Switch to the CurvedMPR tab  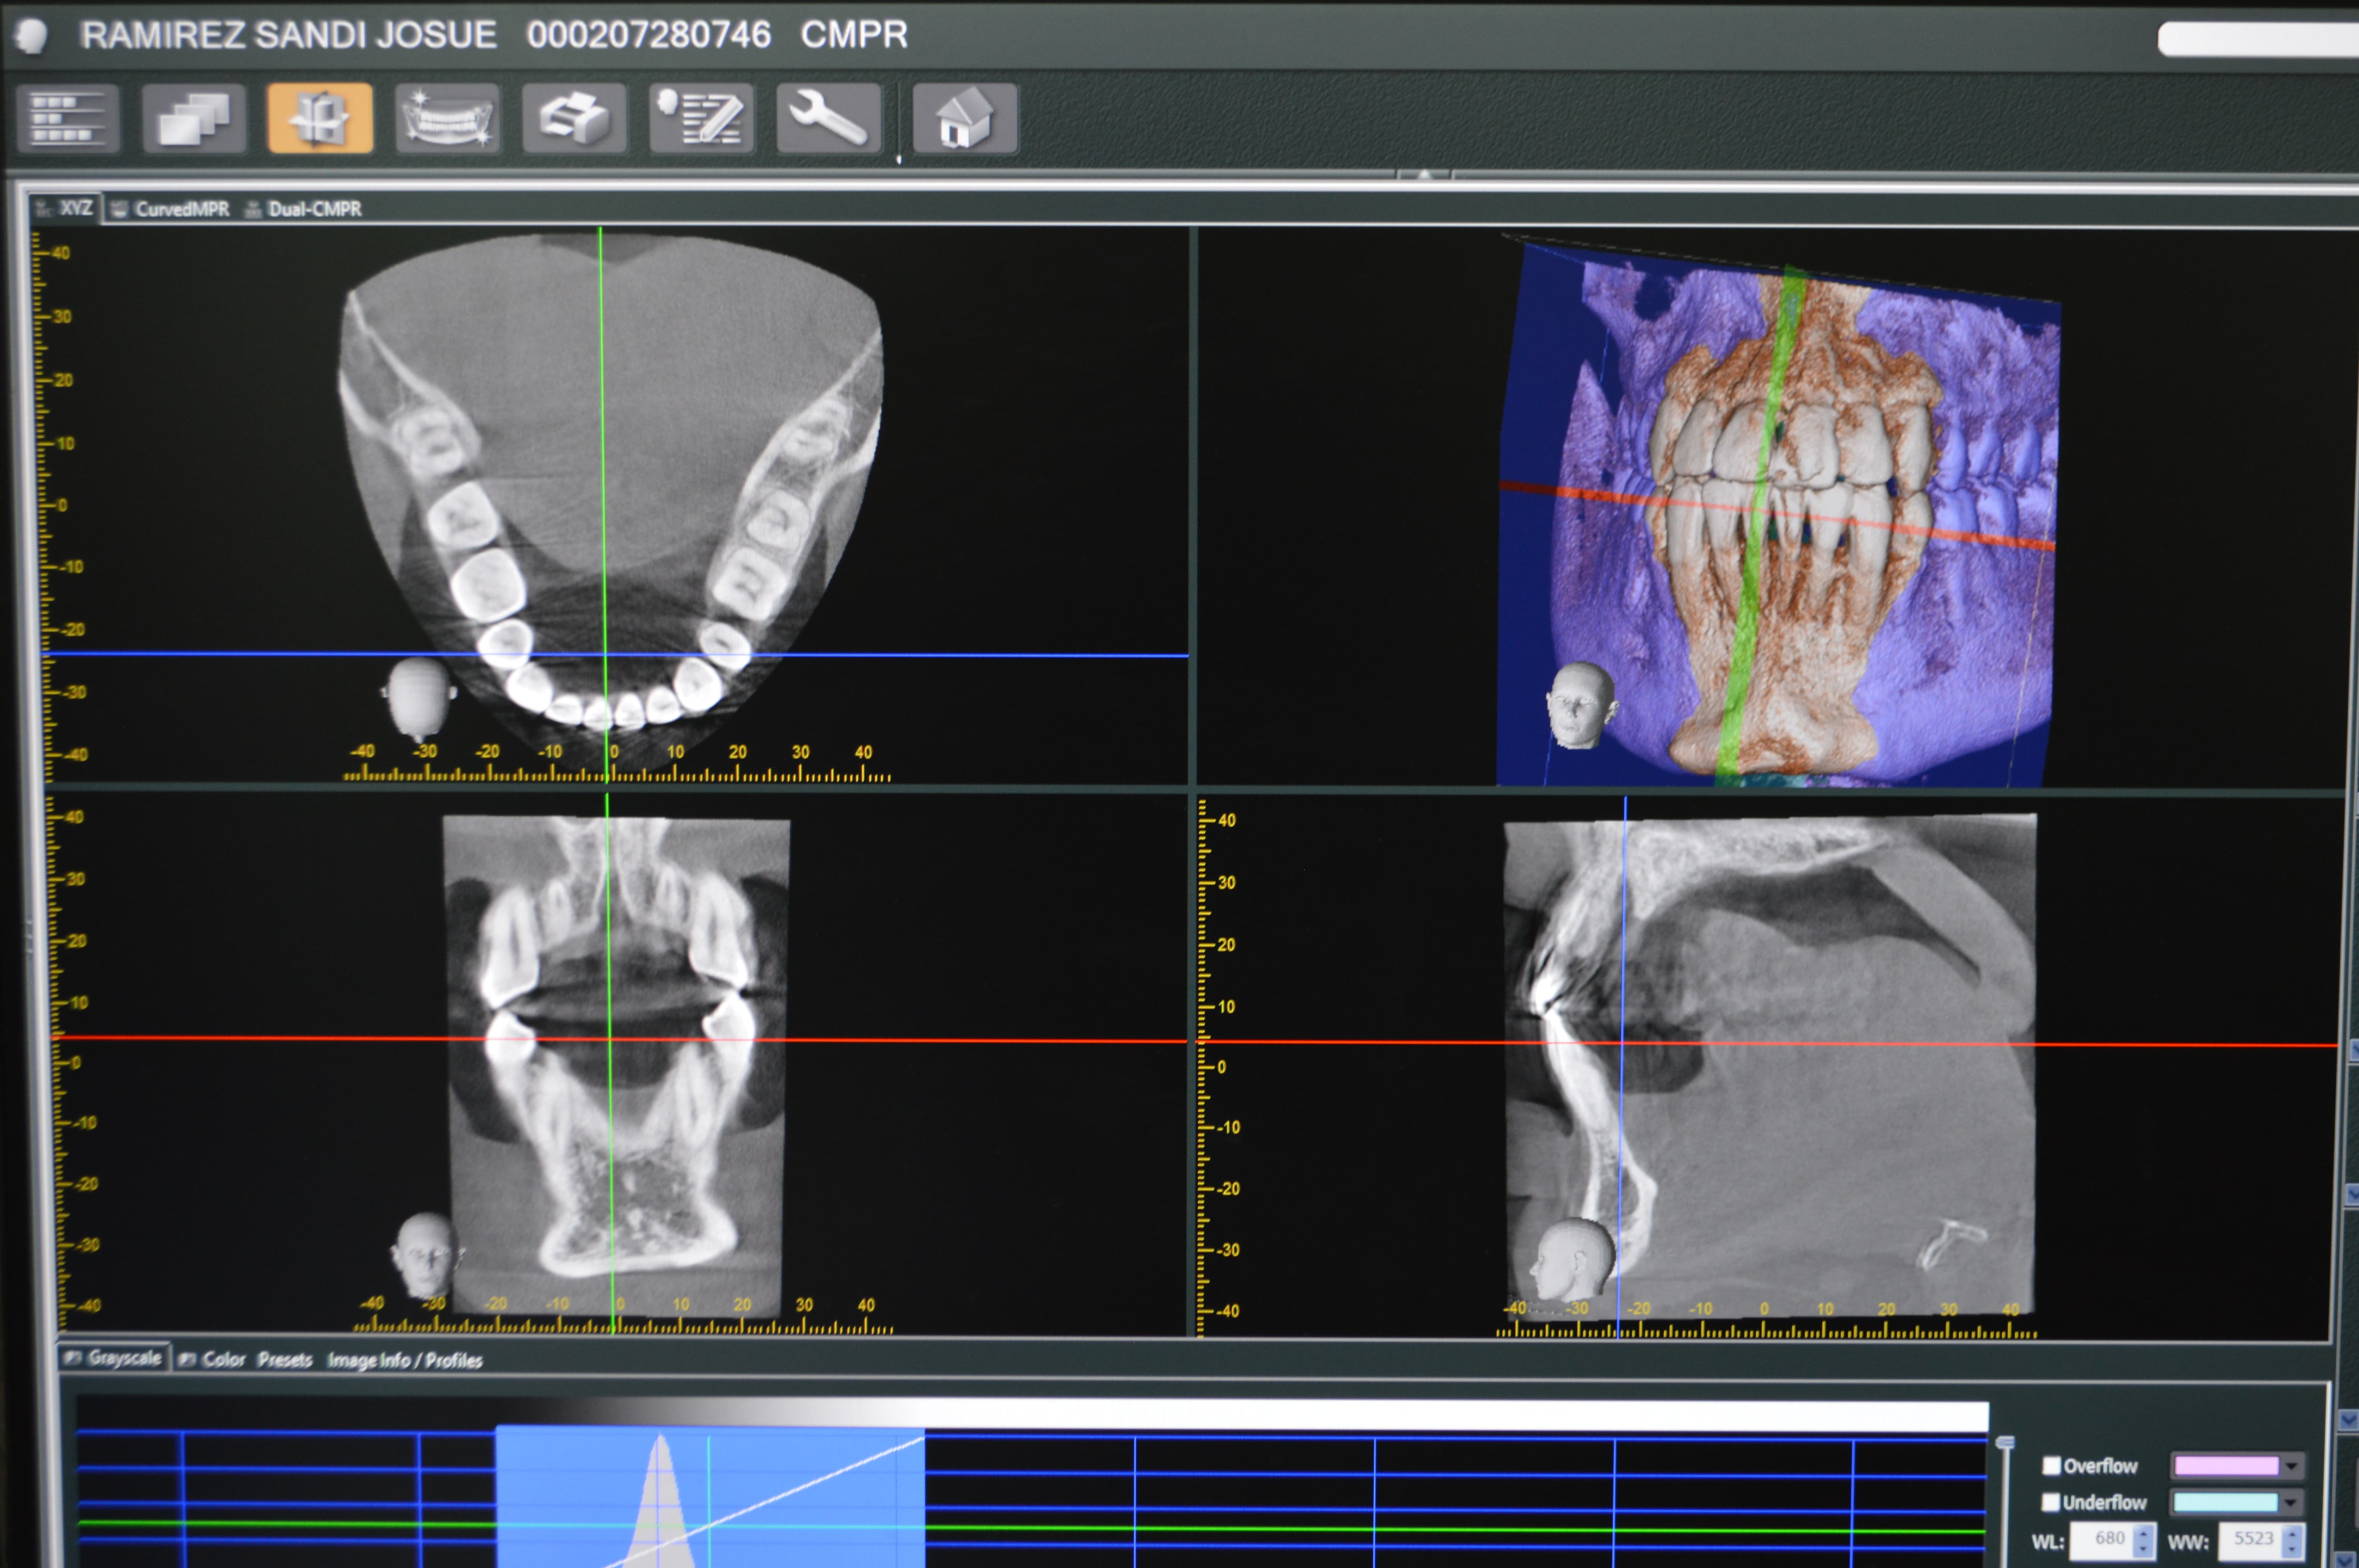[171, 209]
